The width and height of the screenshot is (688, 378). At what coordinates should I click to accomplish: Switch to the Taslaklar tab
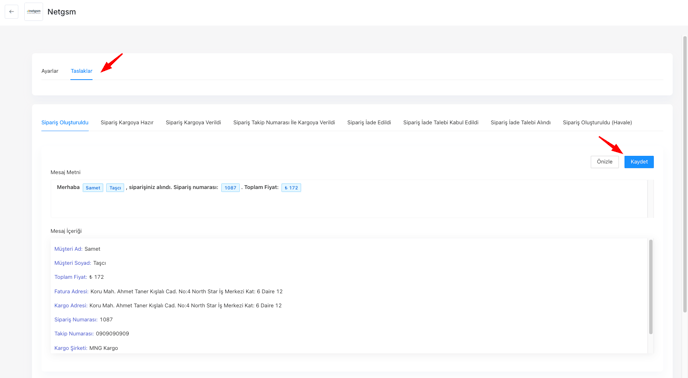coord(82,71)
